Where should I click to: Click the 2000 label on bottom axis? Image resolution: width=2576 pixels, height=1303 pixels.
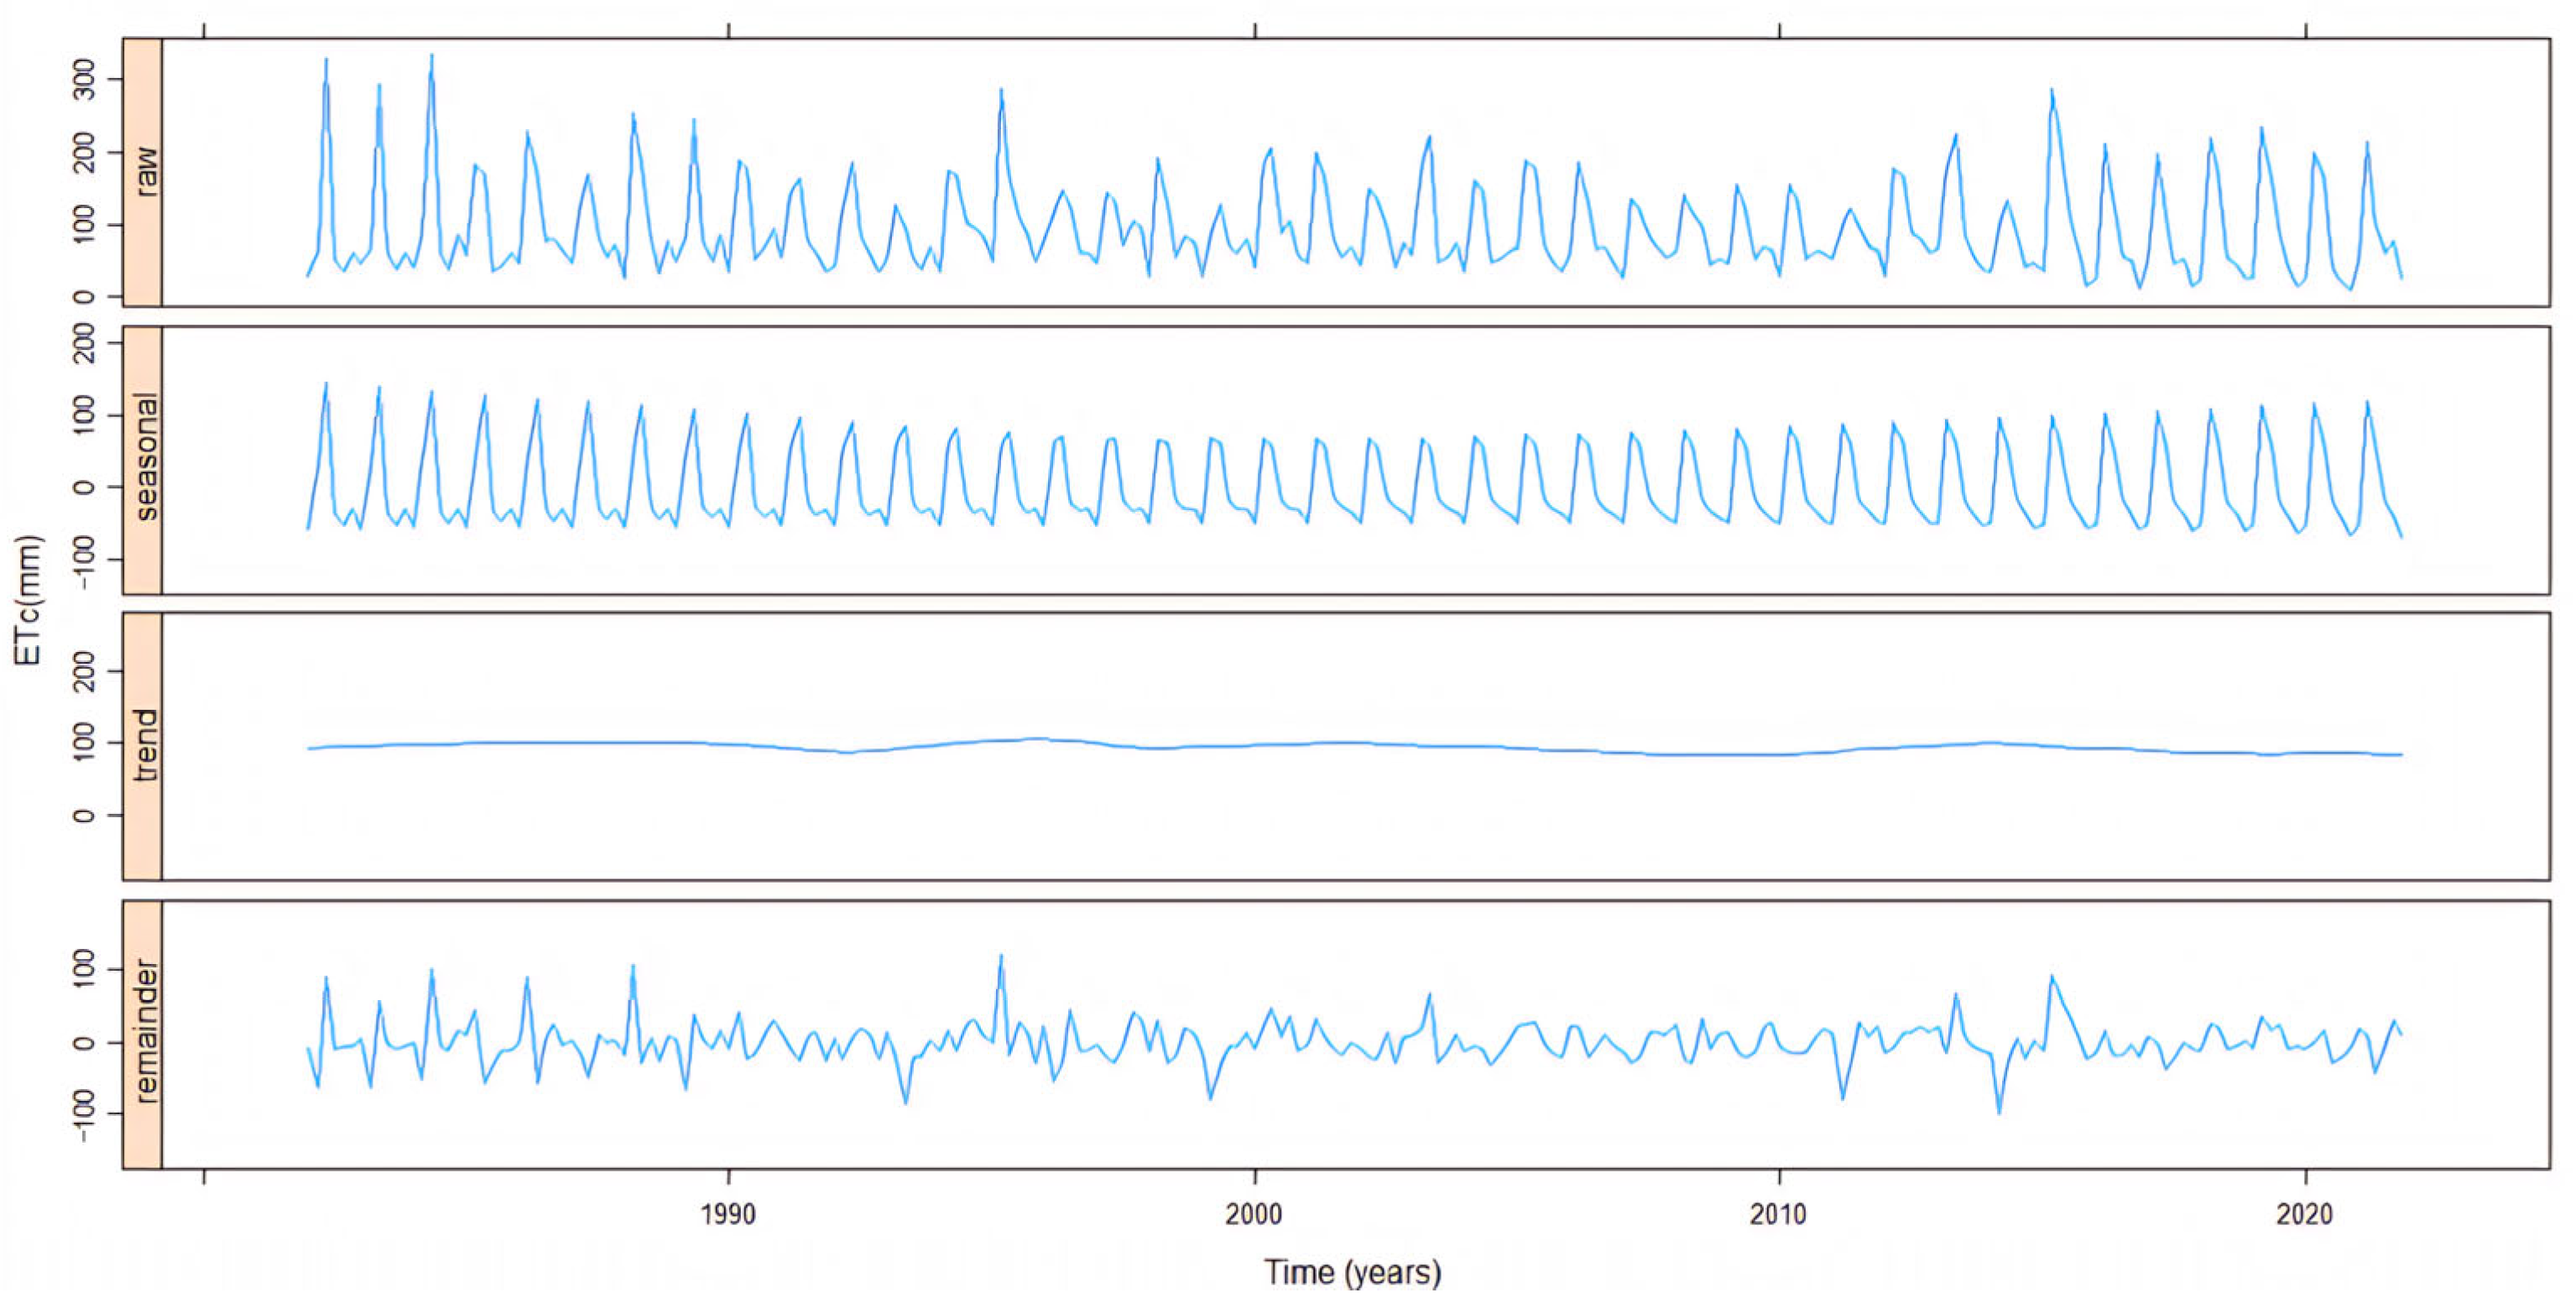click(1254, 1214)
